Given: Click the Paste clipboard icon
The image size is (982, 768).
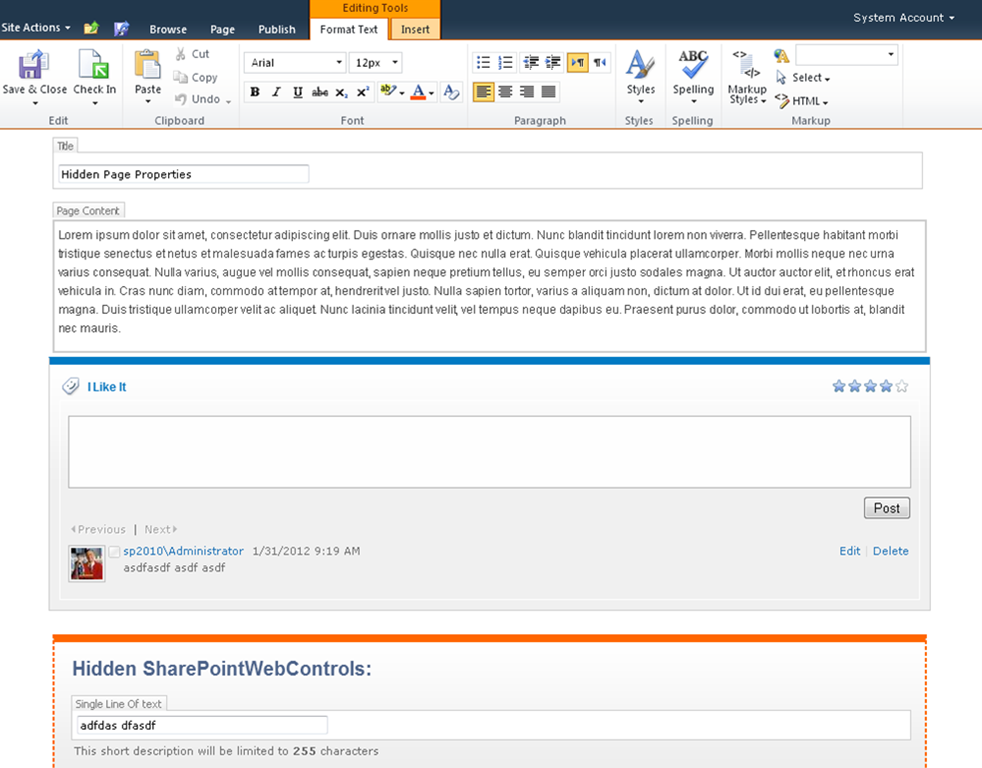Looking at the screenshot, I should (148, 65).
